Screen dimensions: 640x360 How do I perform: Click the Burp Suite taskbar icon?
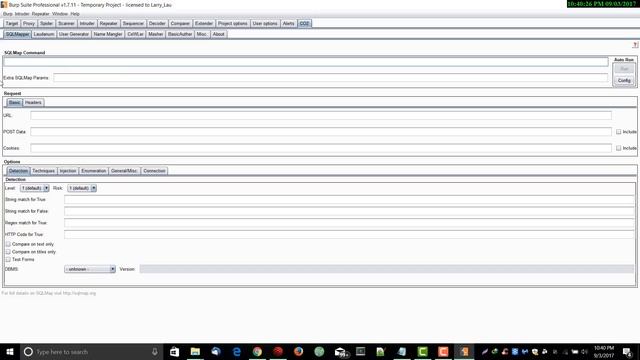(464, 351)
